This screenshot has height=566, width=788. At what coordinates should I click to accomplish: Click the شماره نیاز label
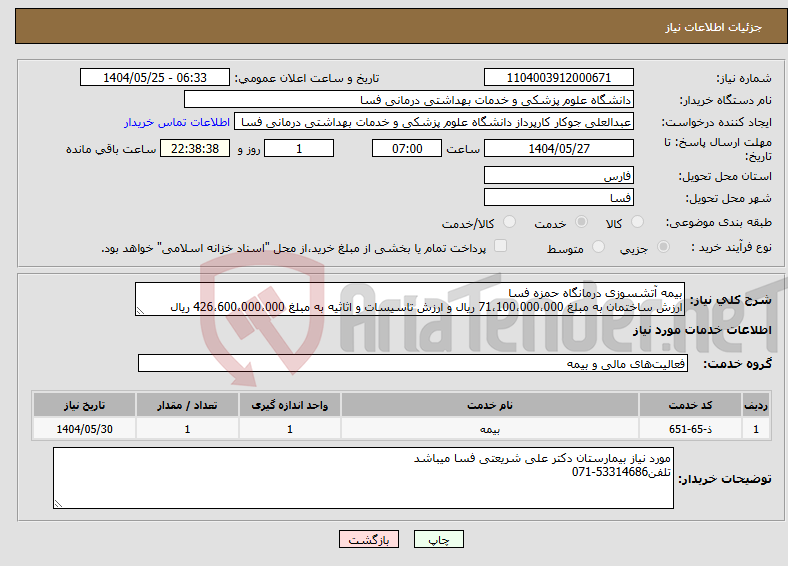tap(744, 78)
